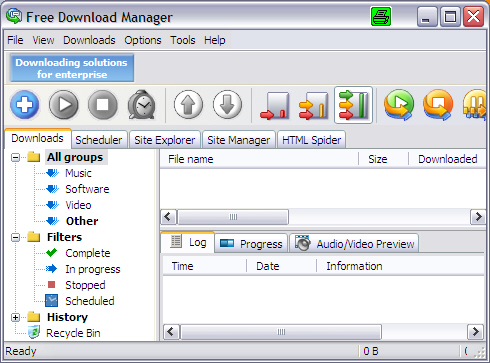Select heavy traffic mode icon
This screenshot has height=363, width=490.
pyautogui.click(x=353, y=105)
